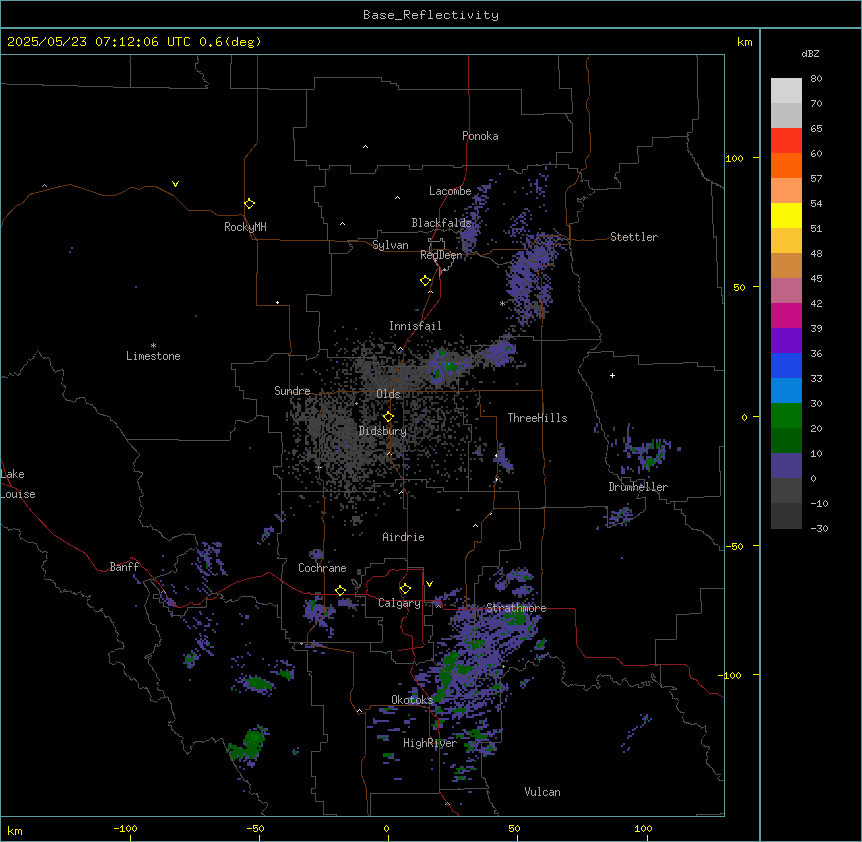Image resolution: width=862 pixels, height=842 pixels.
Task: Click the Innisfail city label
Action: (x=415, y=326)
